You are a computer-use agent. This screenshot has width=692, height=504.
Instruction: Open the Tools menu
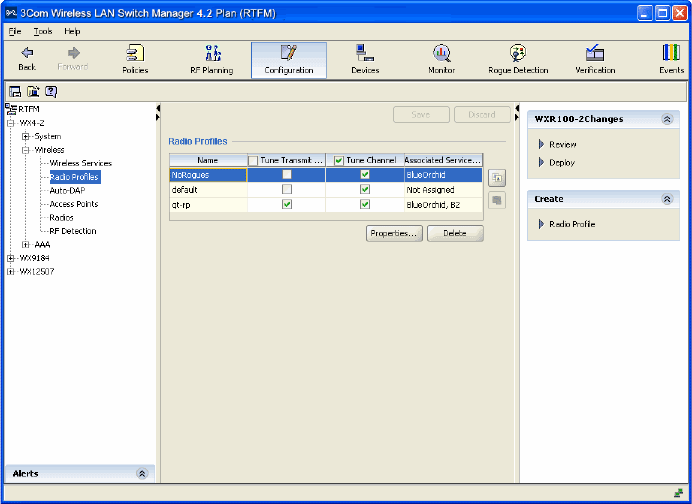[x=43, y=32]
